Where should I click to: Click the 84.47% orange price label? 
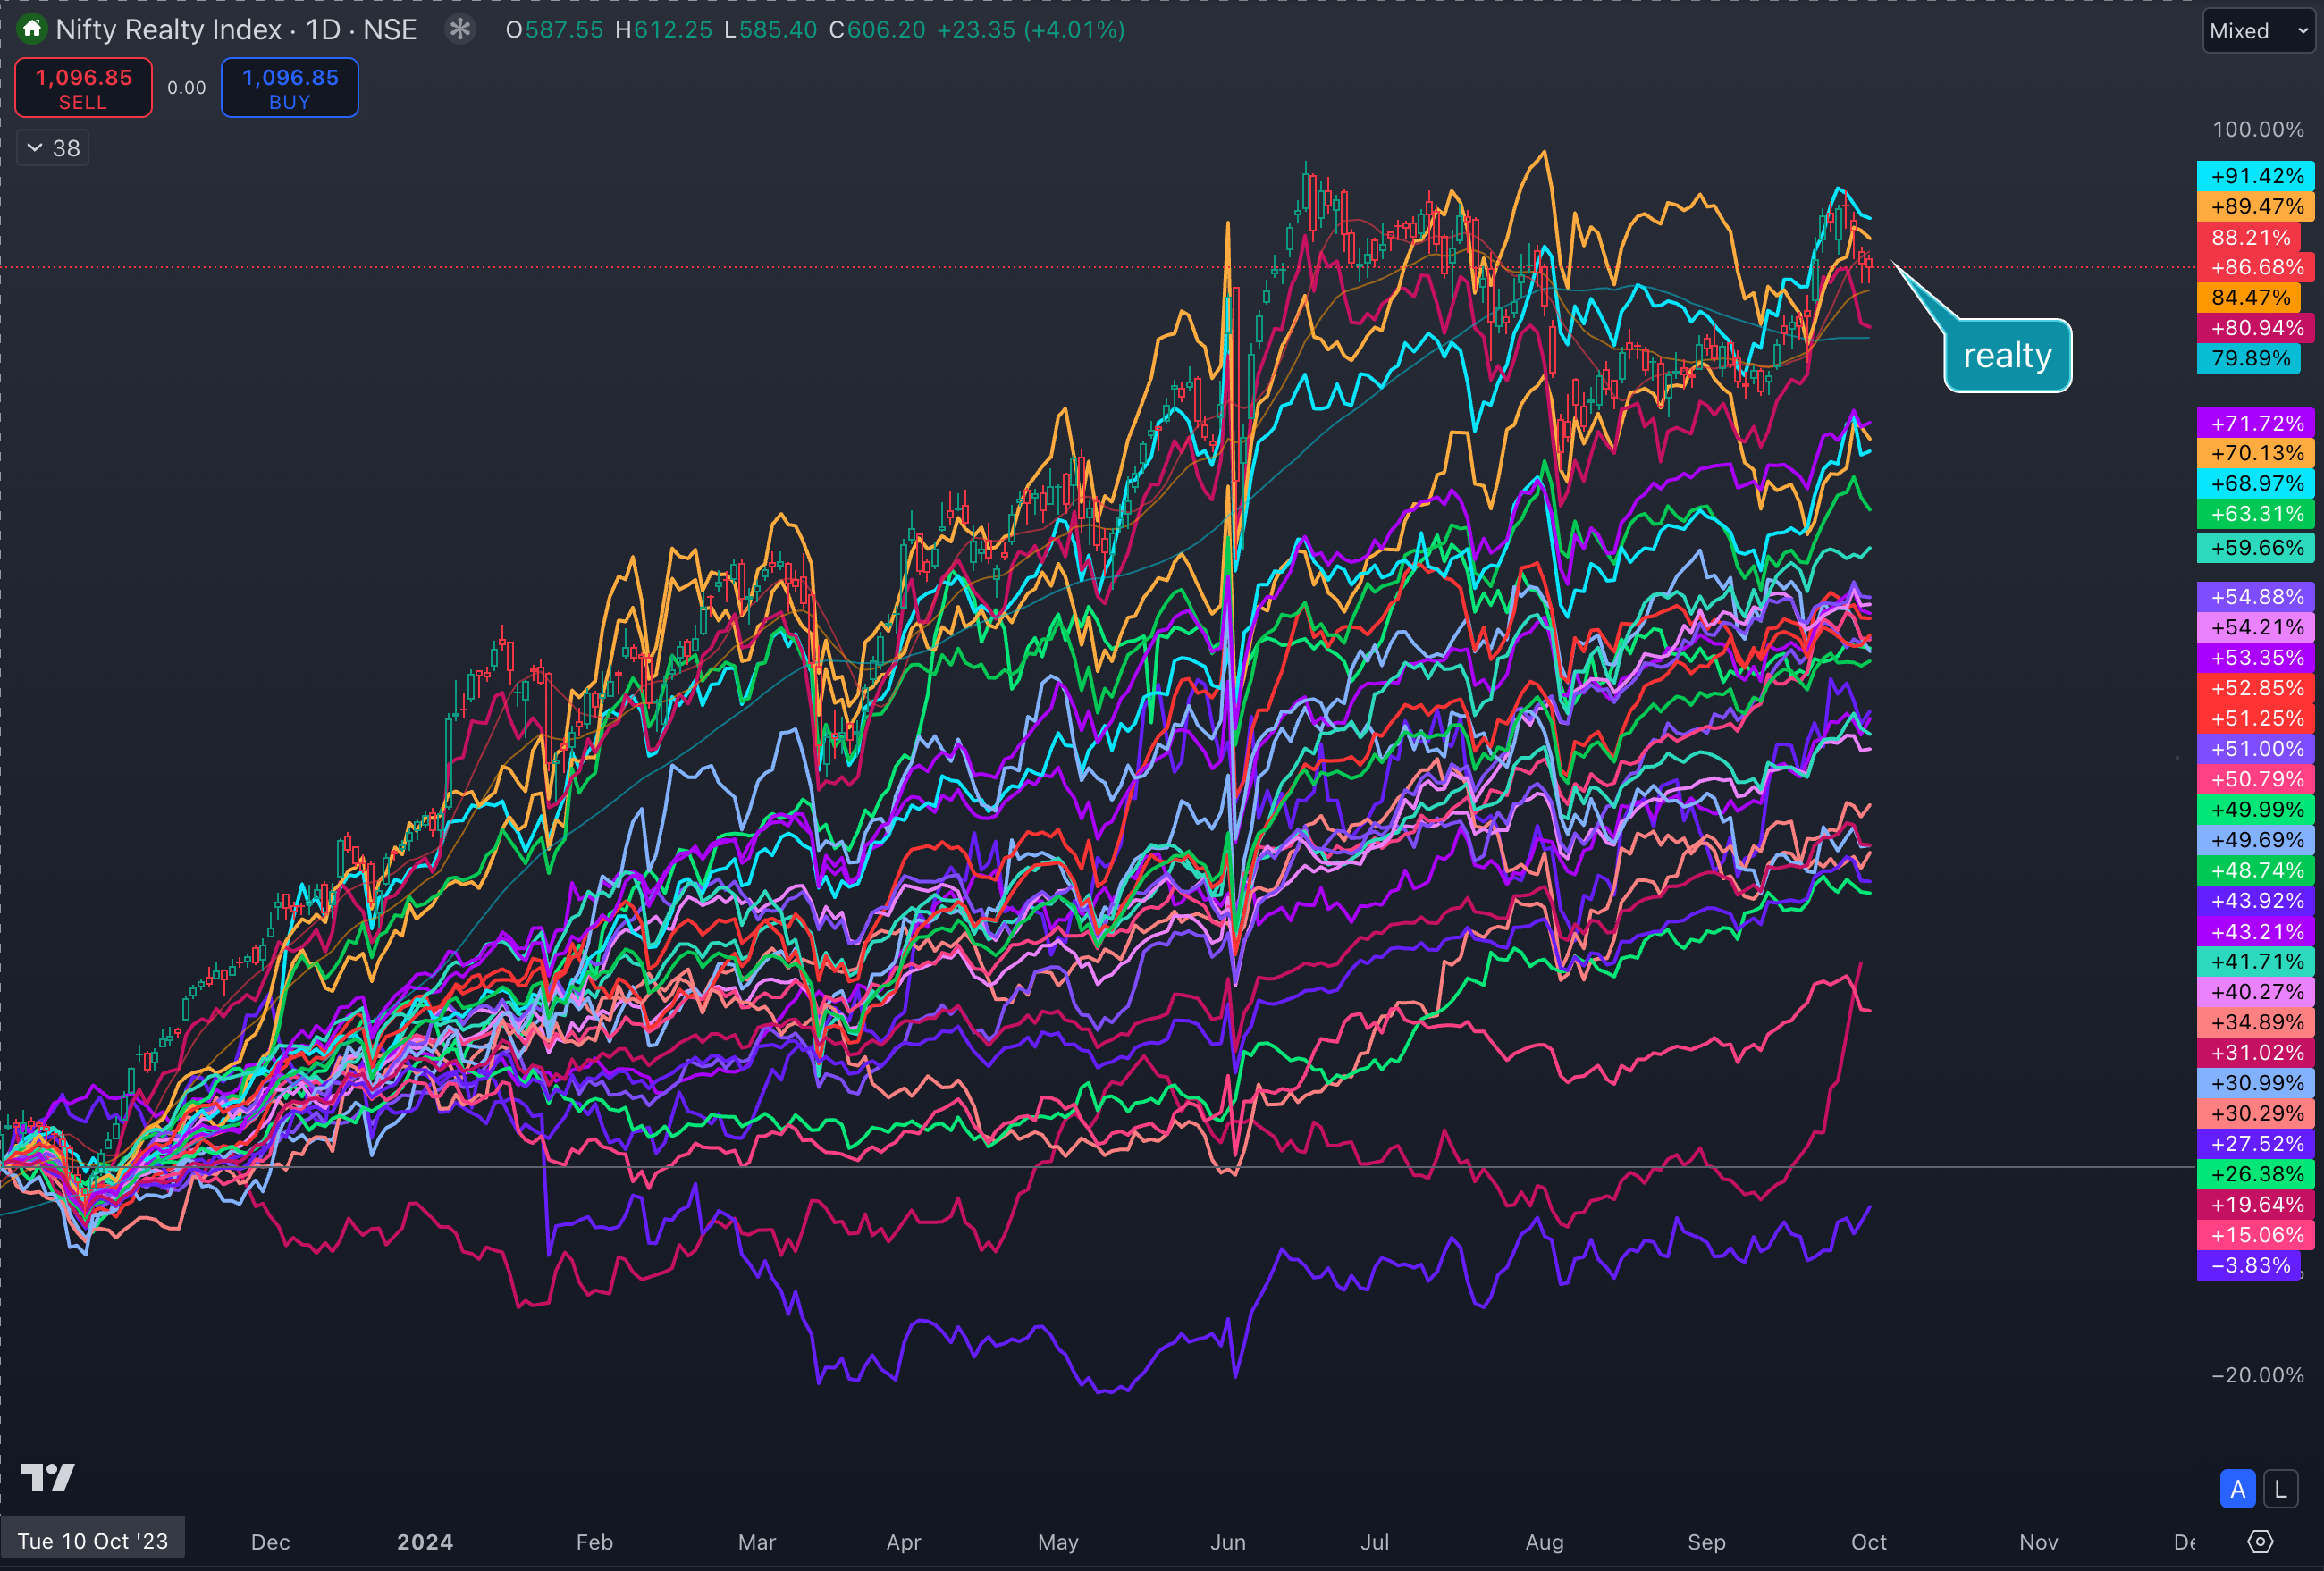2249,297
